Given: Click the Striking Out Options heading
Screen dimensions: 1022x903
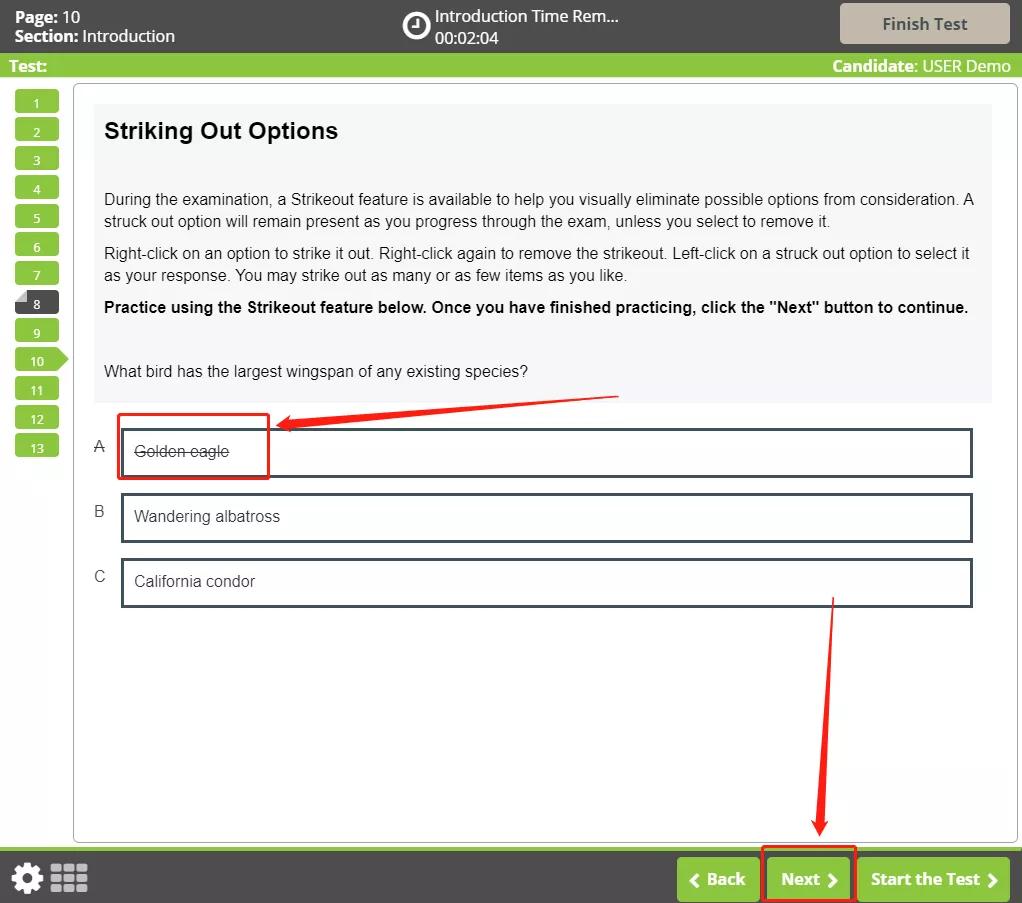Looking at the screenshot, I should coord(221,131).
